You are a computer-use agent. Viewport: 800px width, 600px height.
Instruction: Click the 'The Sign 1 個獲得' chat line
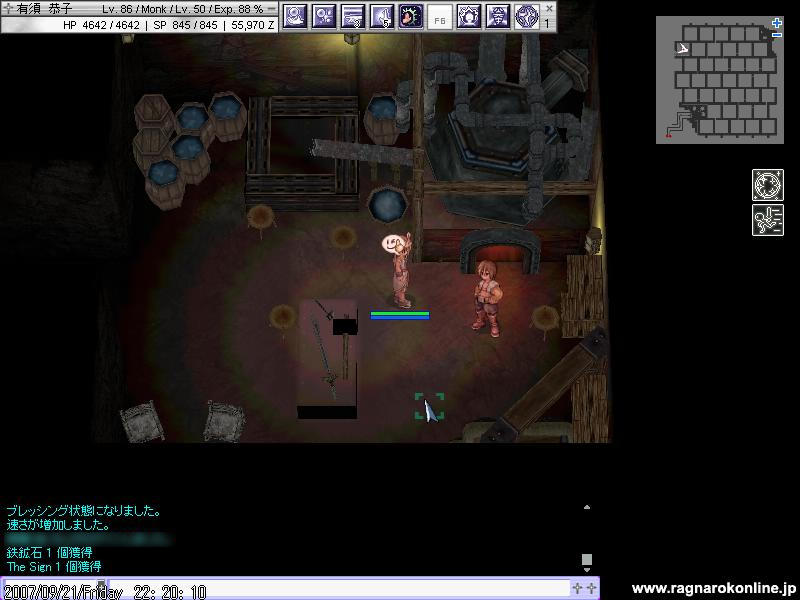[54, 566]
